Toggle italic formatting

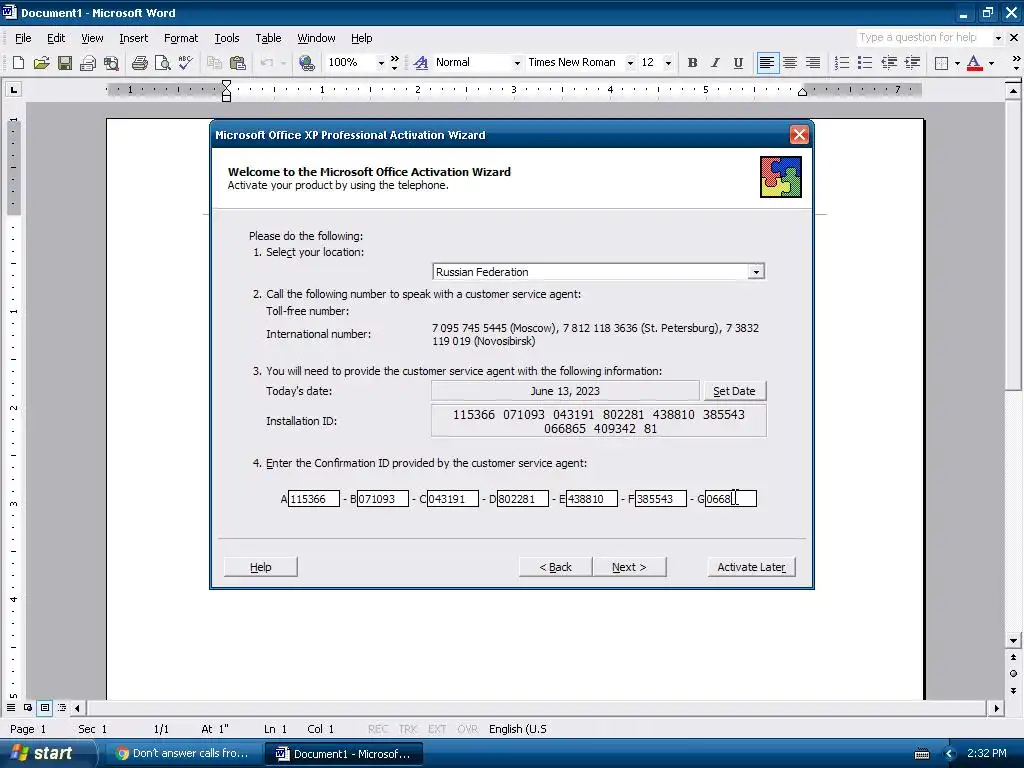(715, 63)
